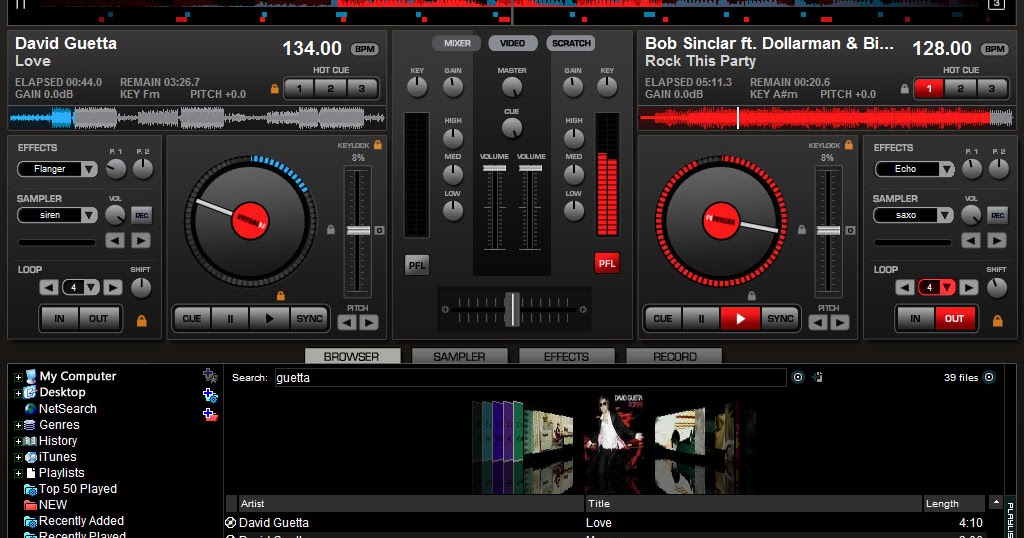The height and width of the screenshot is (538, 1024).
Task: Open left deck loop length dropdown
Action: tap(91, 287)
